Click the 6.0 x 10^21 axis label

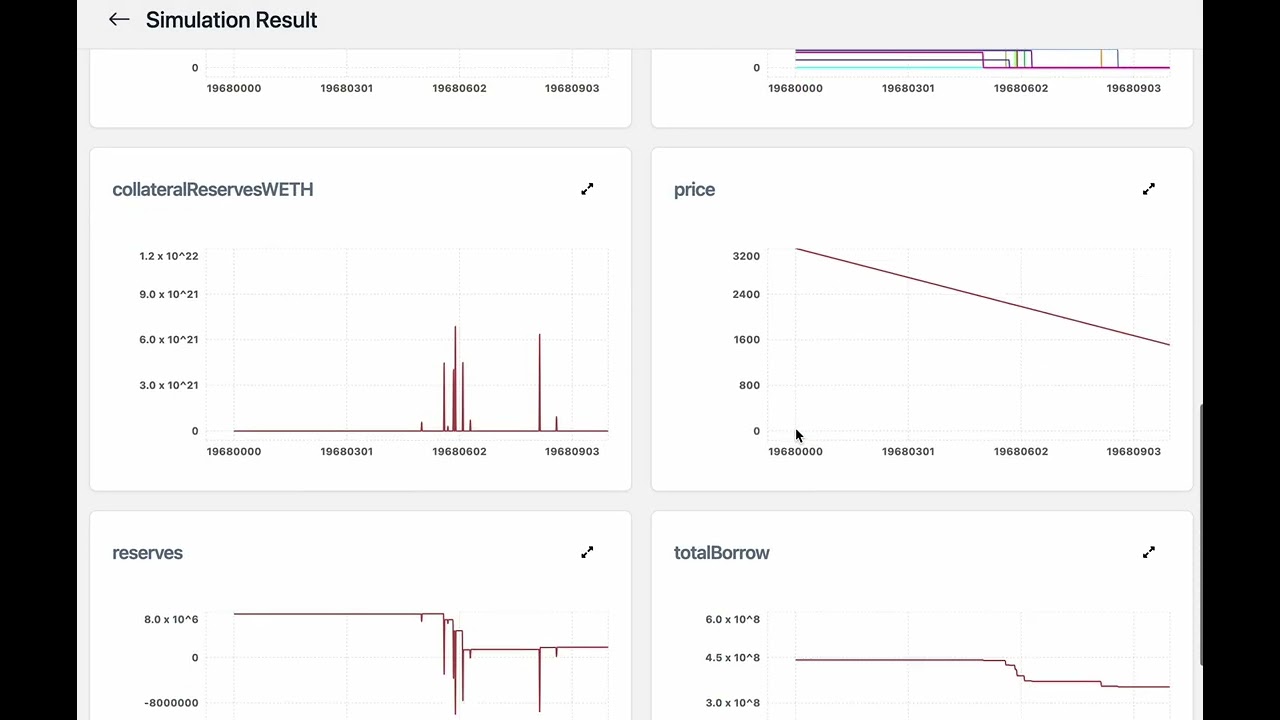(x=168, y=339)
